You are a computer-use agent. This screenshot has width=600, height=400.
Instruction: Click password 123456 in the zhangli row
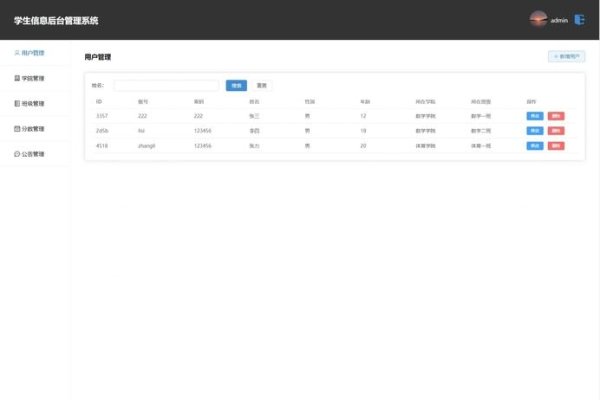pos(202,146)
